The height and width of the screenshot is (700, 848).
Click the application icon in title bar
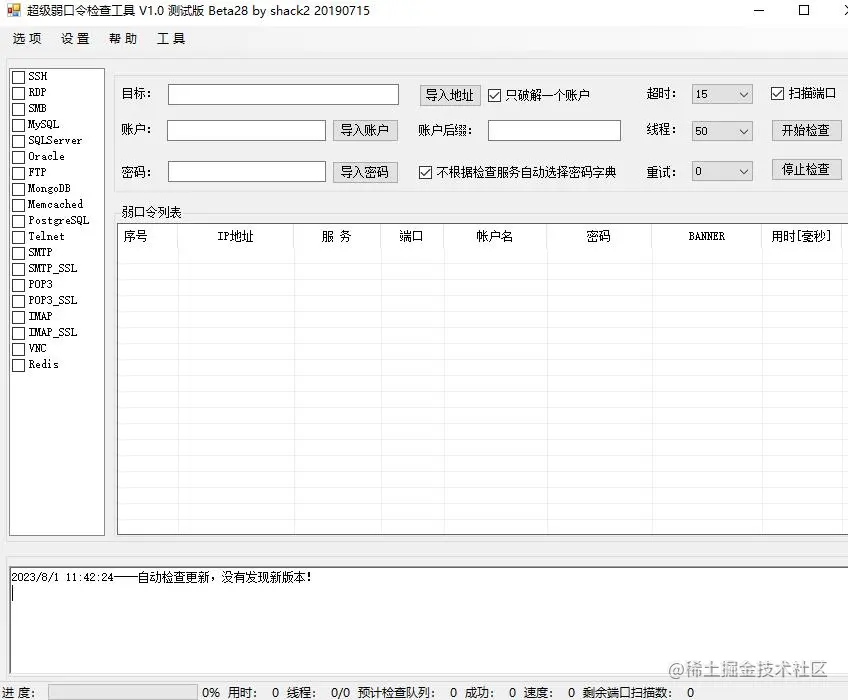tap(13, 10)
